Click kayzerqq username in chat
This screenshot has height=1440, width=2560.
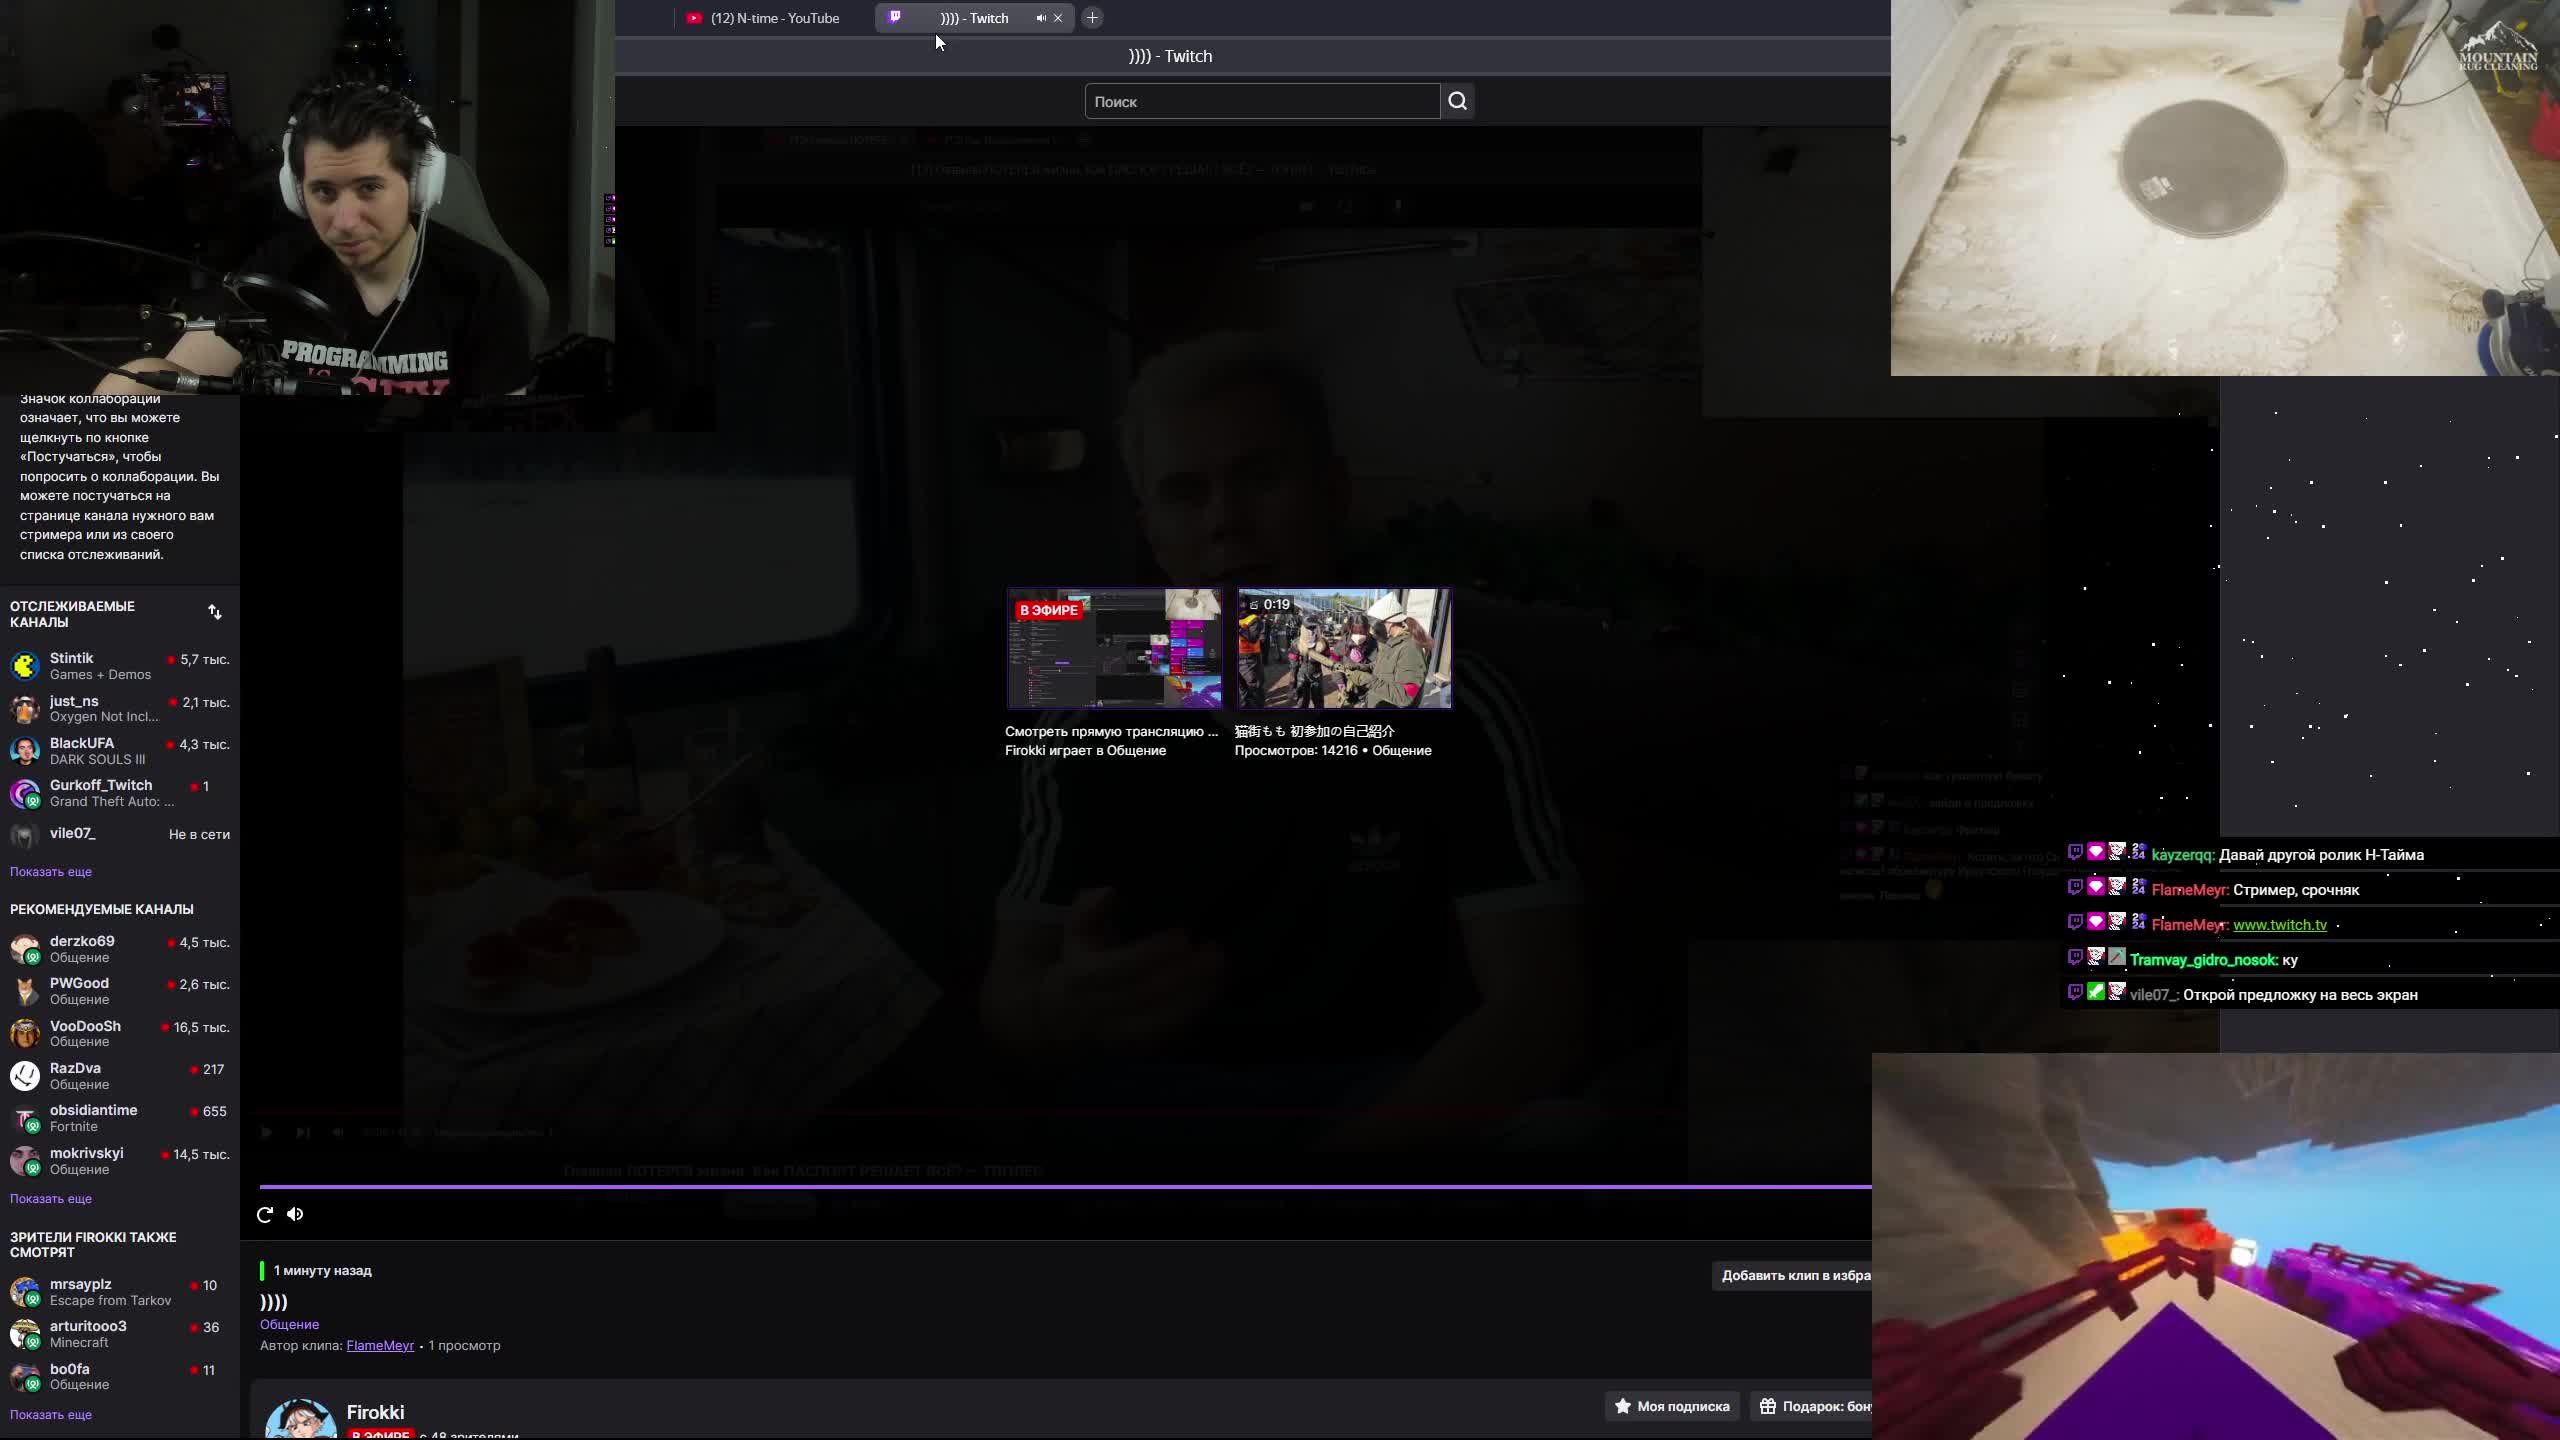pyautogui.click(x=2183, y=855)
